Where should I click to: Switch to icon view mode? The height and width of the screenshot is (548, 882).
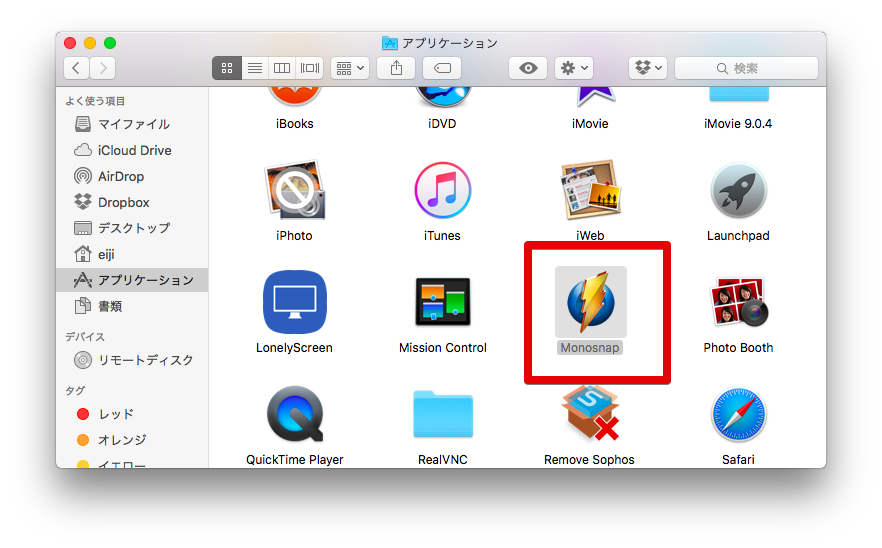click(x=227, y=68)
